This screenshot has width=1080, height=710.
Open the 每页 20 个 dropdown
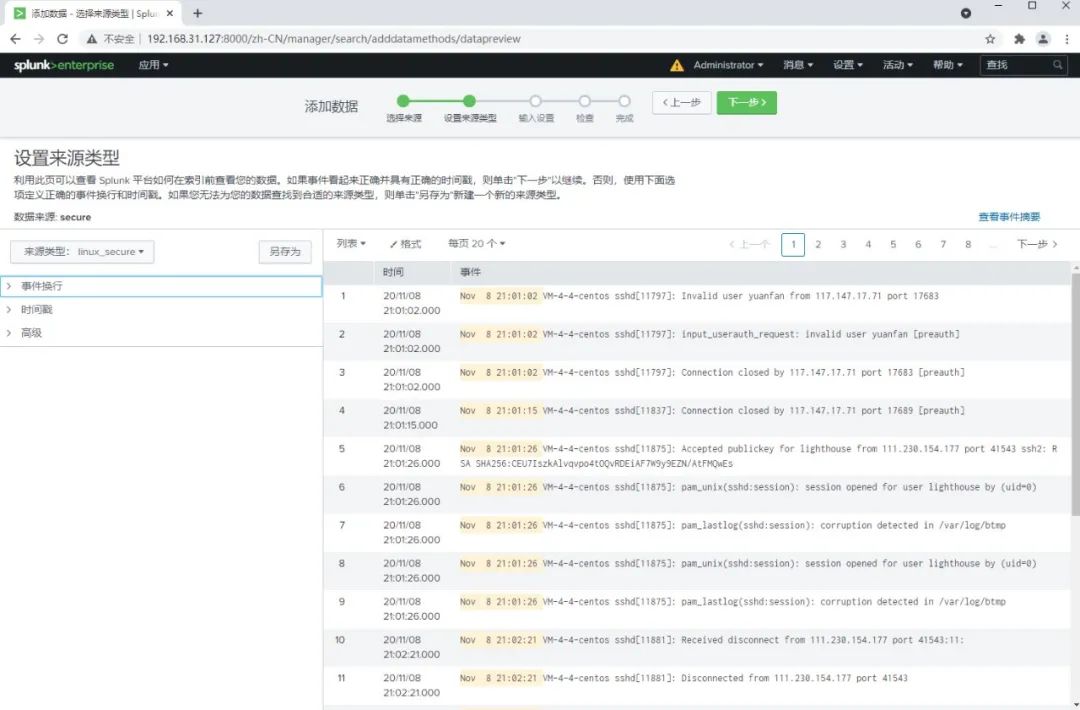pyautogui.click(x=477, y=244)
